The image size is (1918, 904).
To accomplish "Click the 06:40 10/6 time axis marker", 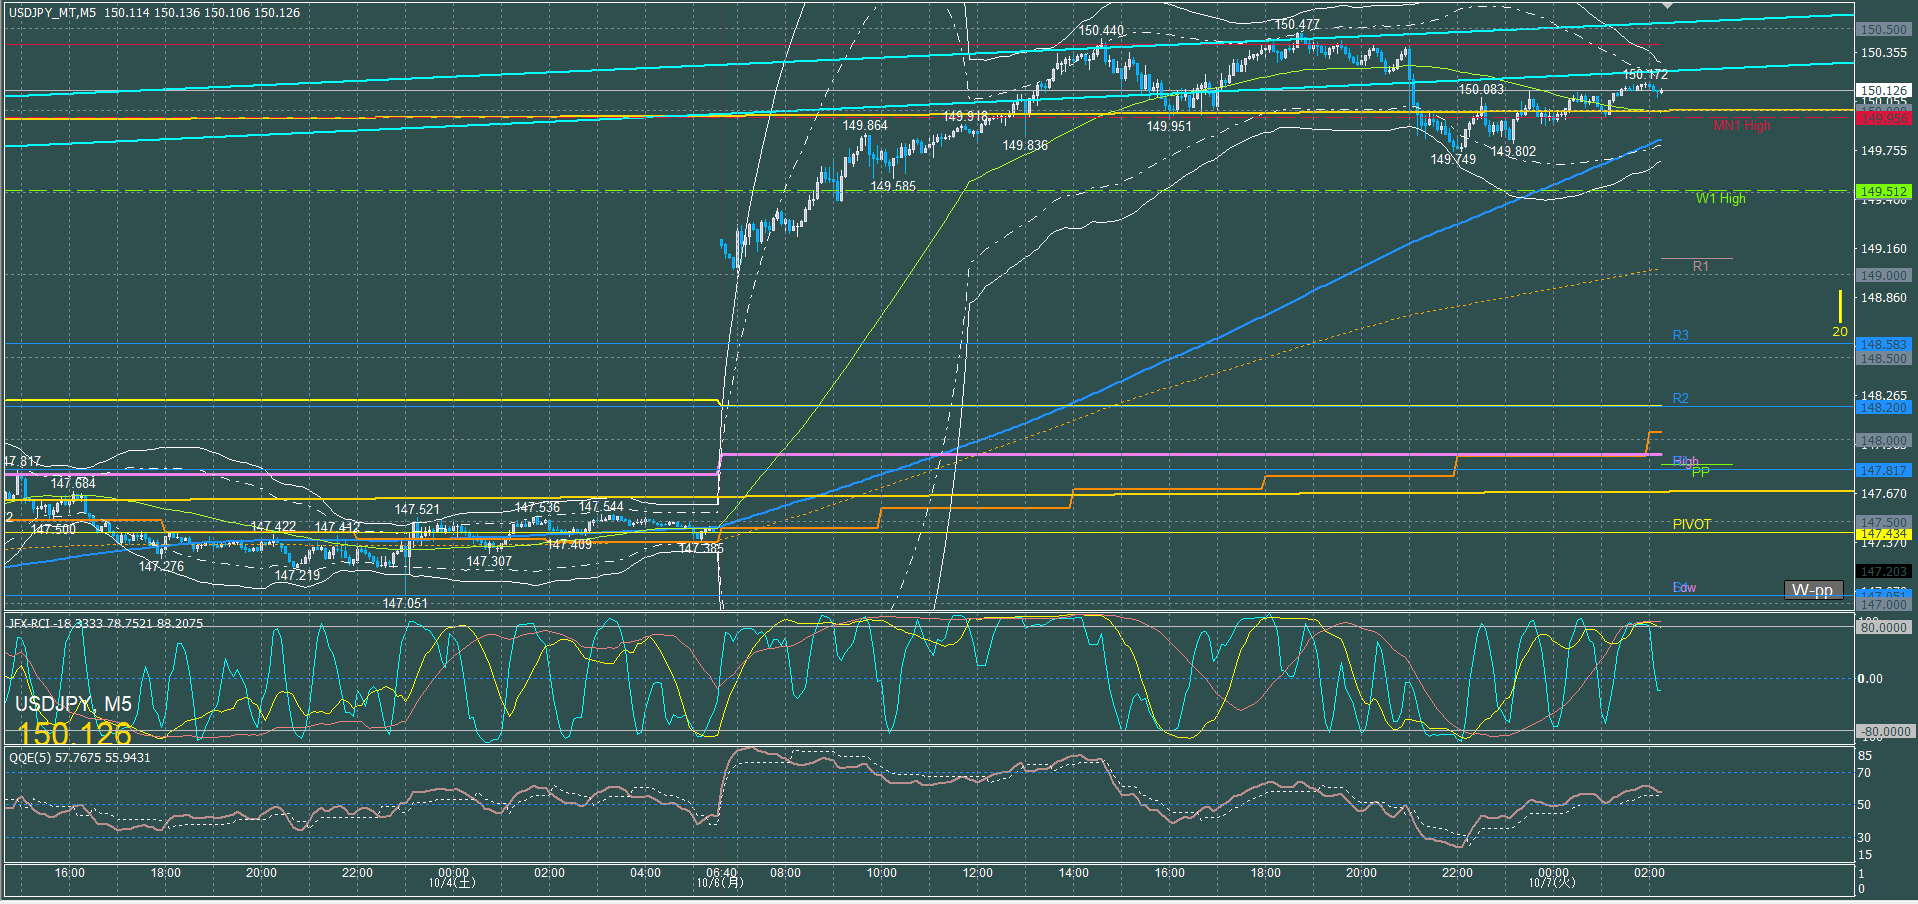I will (x=720, y=877).
